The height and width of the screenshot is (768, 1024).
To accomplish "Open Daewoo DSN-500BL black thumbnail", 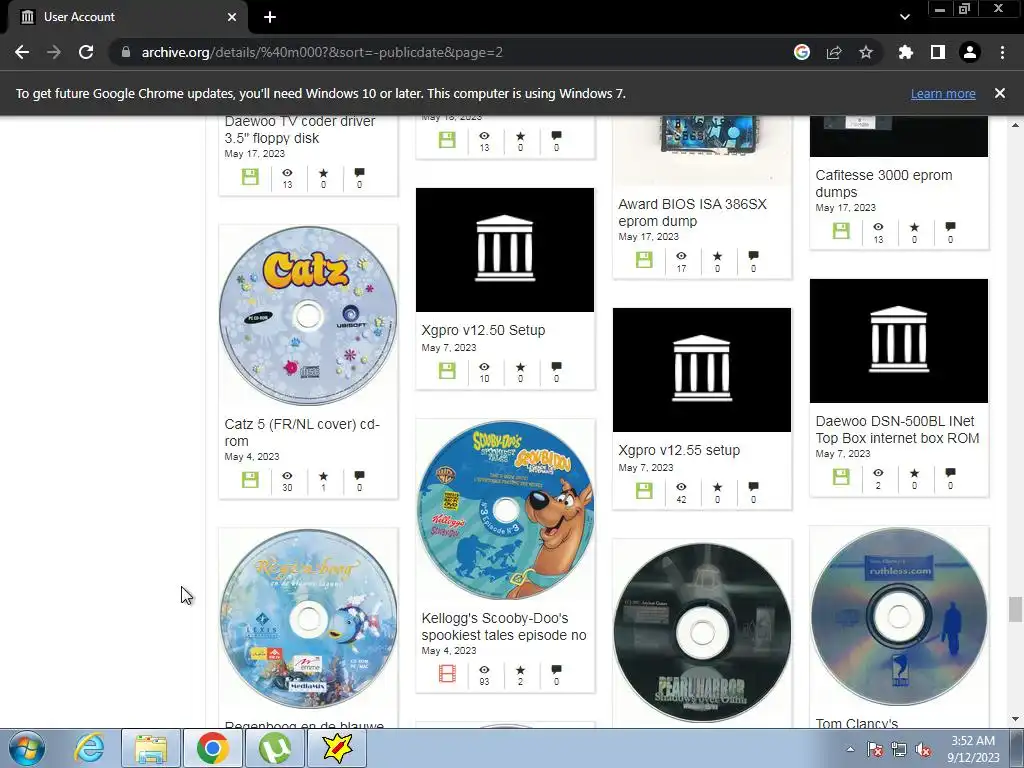I will [x=899, y=341].
